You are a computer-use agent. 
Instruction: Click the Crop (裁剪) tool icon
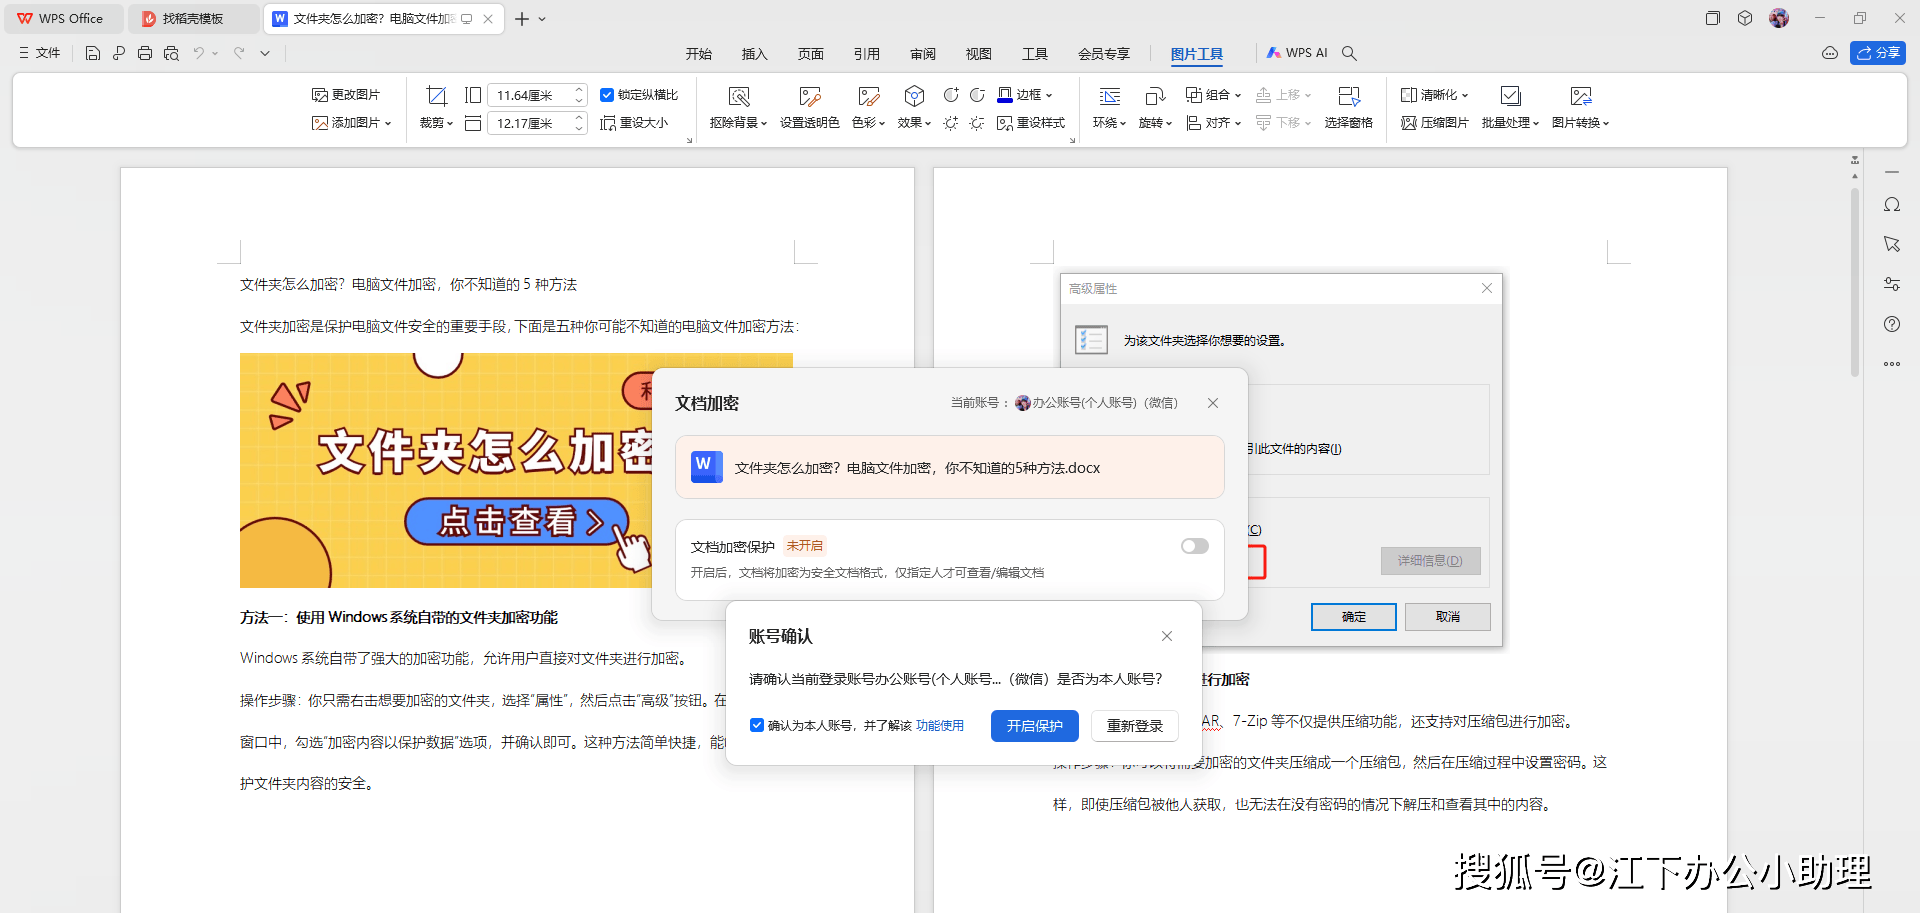pyautogui.click(x=436, y=96)
